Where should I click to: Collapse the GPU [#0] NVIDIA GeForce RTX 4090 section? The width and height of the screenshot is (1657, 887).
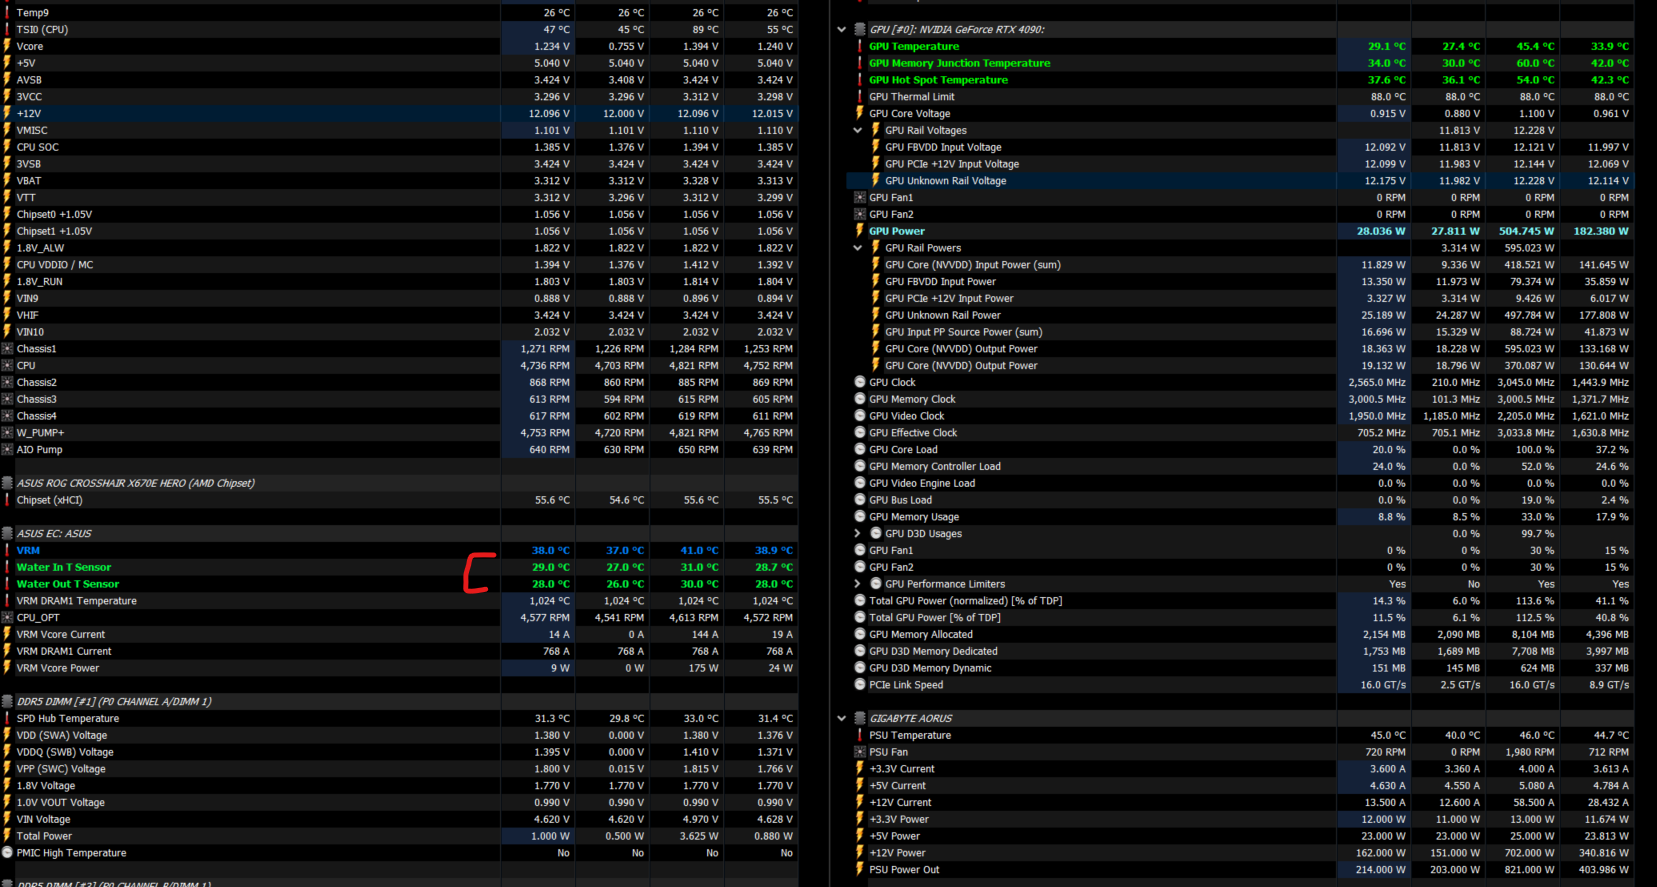point(842,29)
